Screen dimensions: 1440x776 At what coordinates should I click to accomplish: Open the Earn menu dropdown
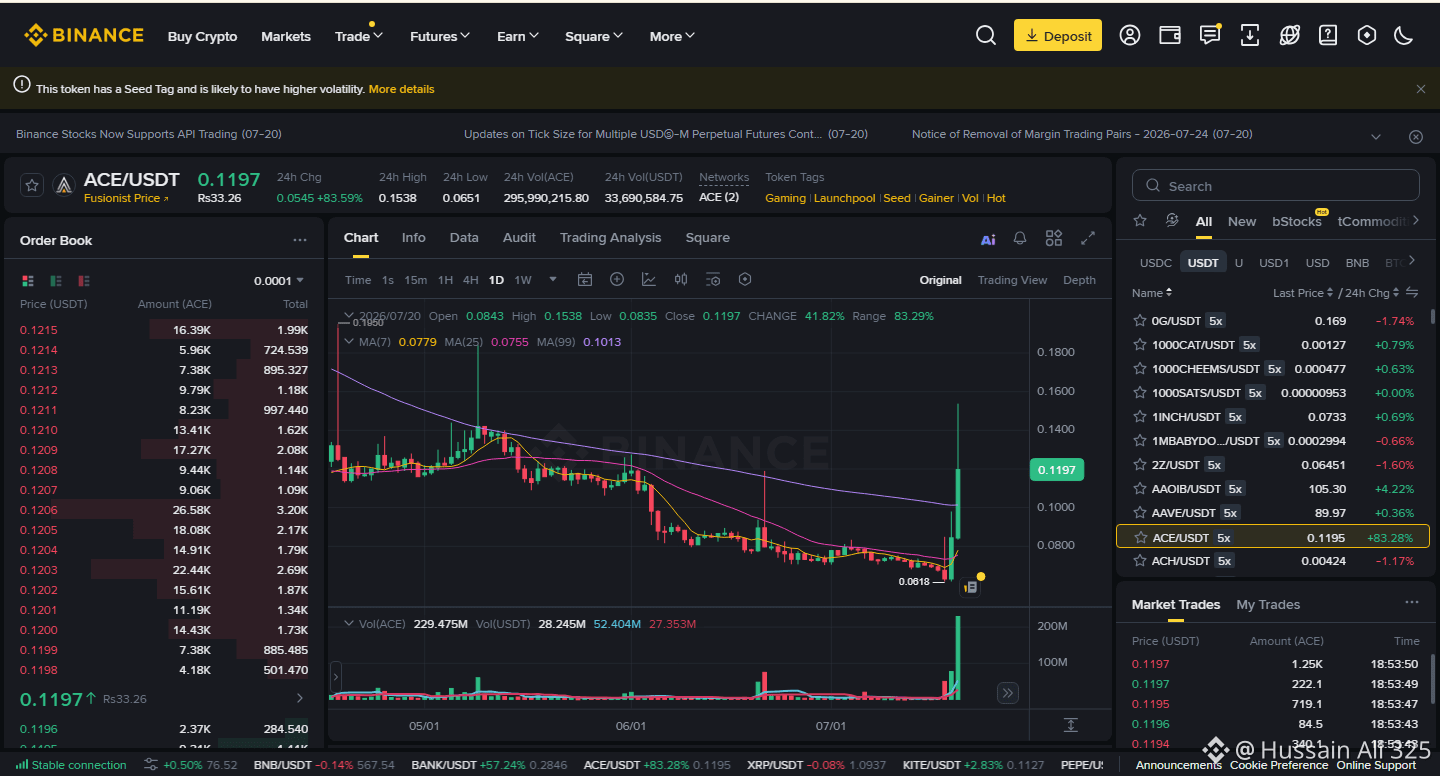518,36
